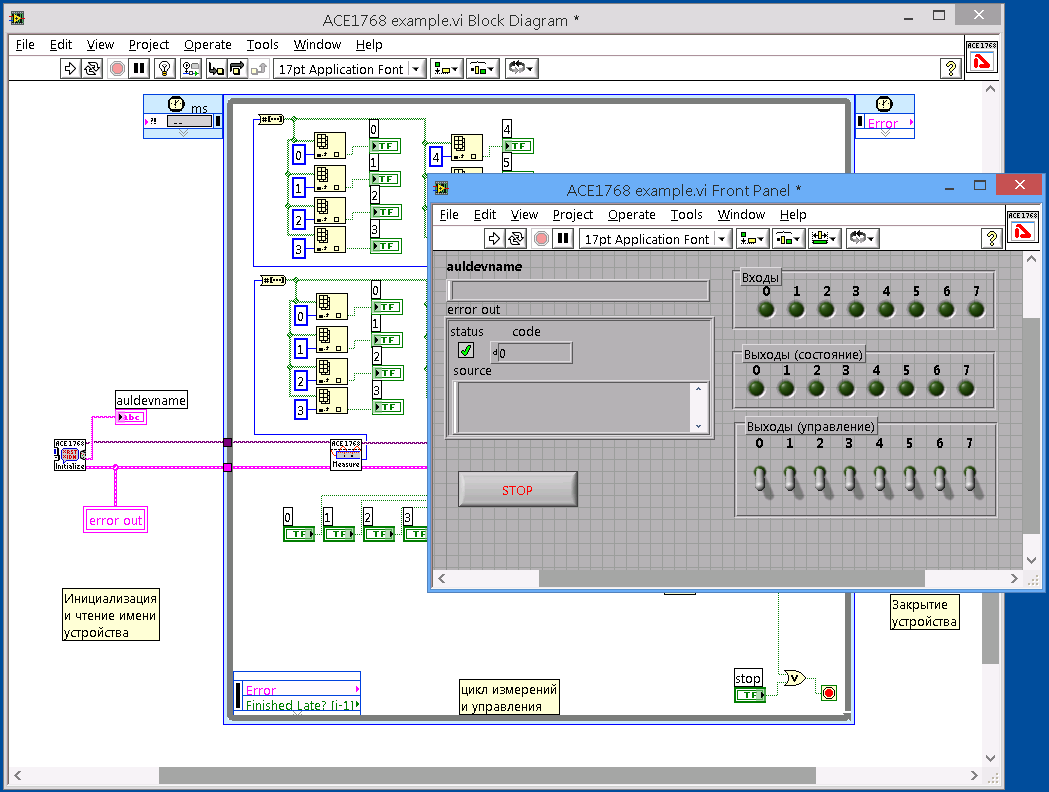Click the error out status checkmark

pyautogui.click(x=466, y=350)
